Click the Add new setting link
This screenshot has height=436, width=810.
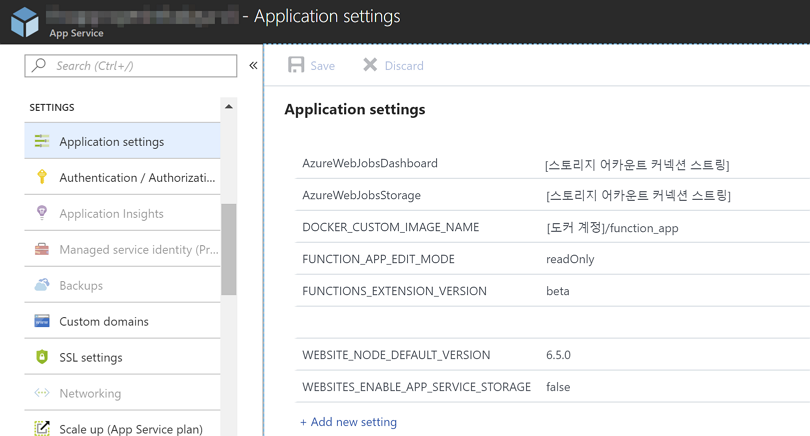(x=348, y=422)
